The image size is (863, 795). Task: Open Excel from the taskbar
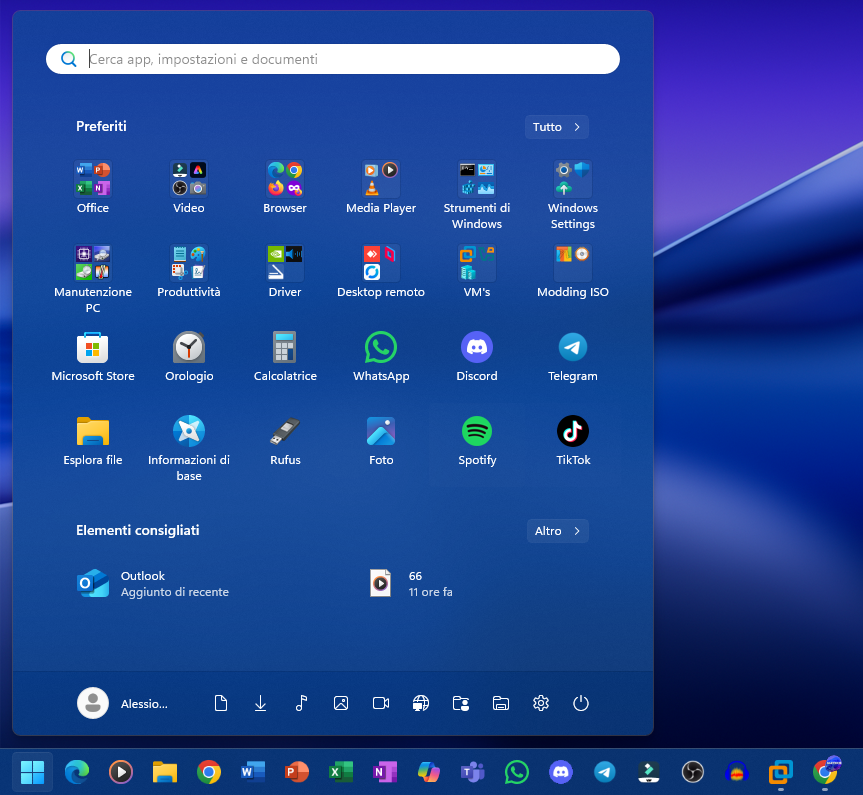click(341, 772)
